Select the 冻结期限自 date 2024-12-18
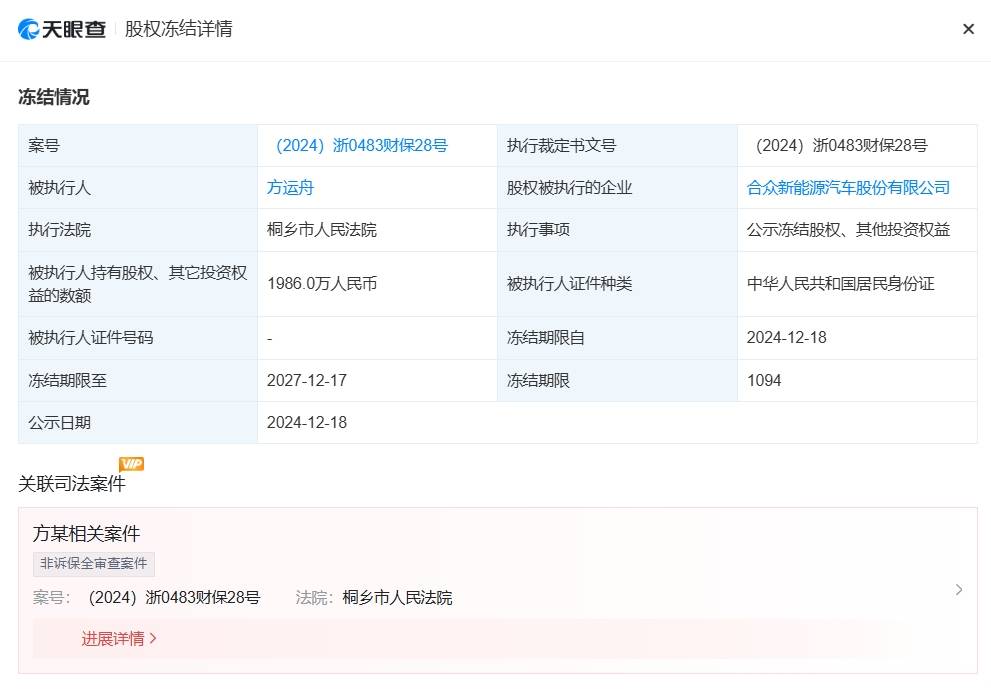The image size is (991, 689). click(x=786, y=338)
